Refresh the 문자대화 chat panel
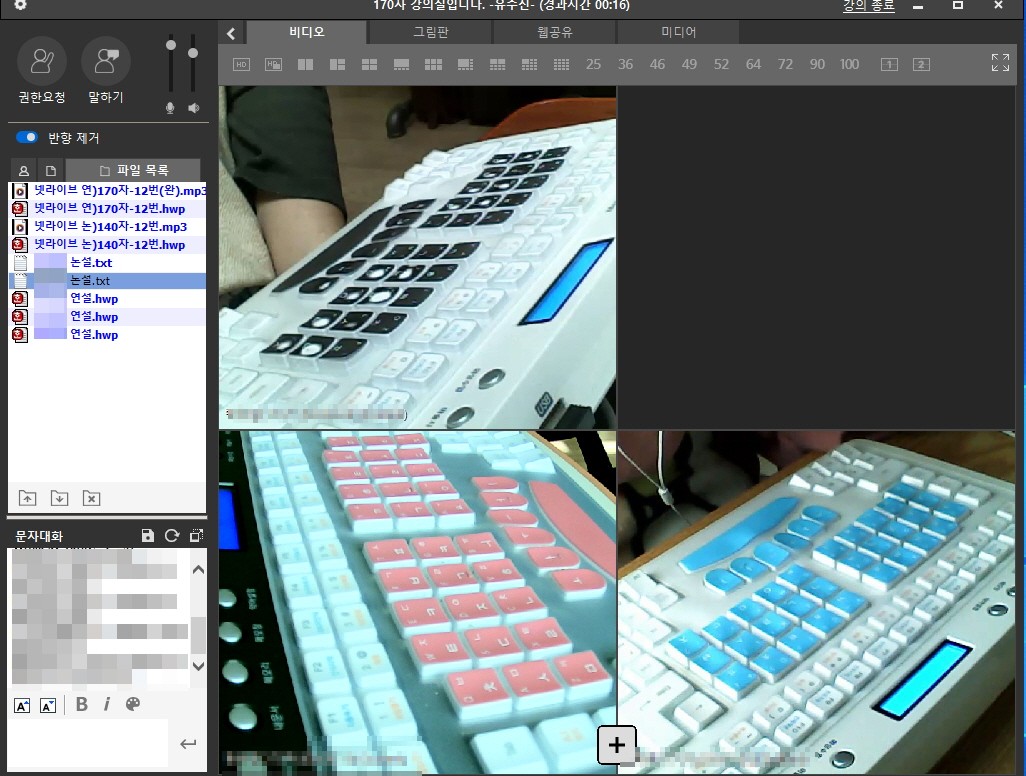The width and height of the screenshot is (1026, 776). 172,536
